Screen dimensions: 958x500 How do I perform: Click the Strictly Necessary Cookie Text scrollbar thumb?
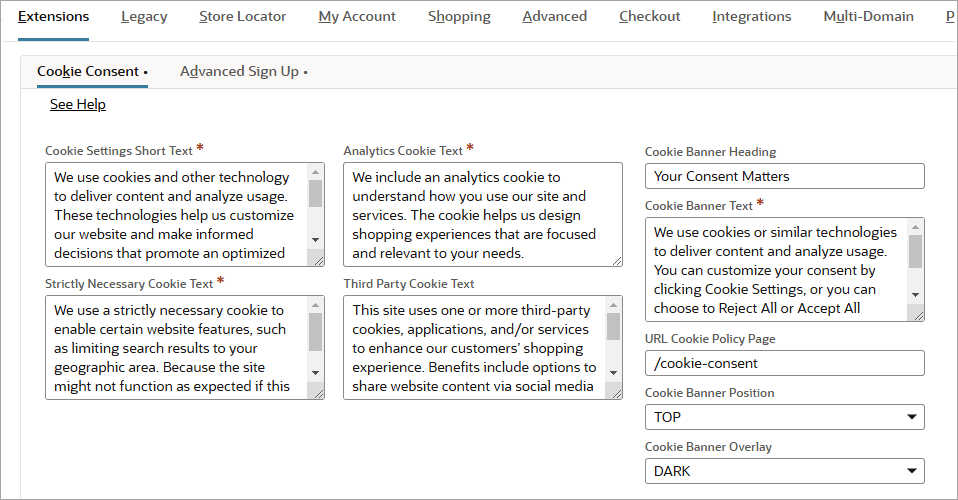pos(315,331)
